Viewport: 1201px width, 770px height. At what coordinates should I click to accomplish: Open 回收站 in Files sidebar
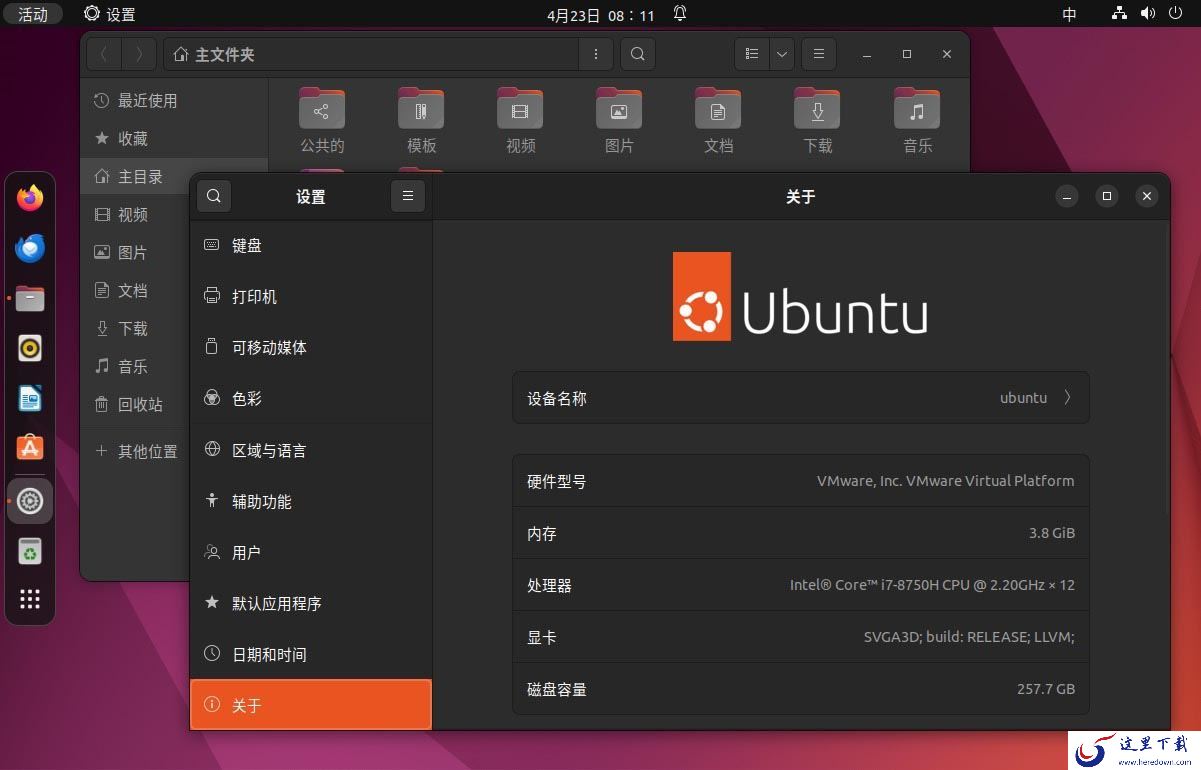click(137, 404)
